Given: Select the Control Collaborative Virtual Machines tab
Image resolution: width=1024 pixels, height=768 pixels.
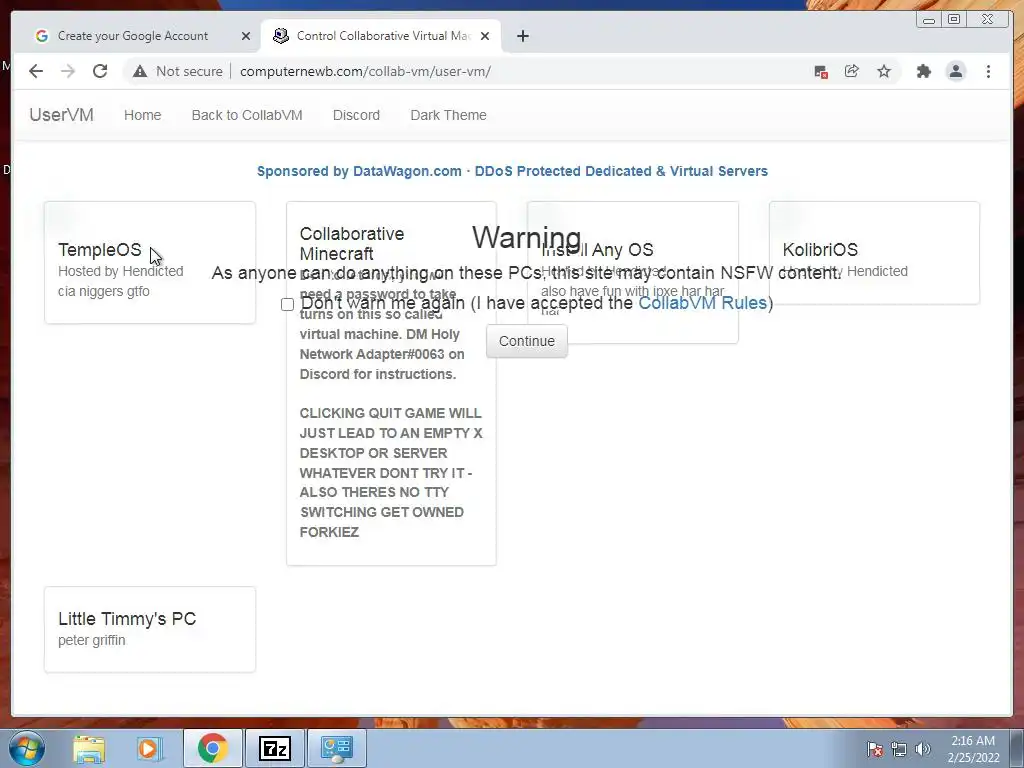Looking at the screenshot, I should pos(383,36).
